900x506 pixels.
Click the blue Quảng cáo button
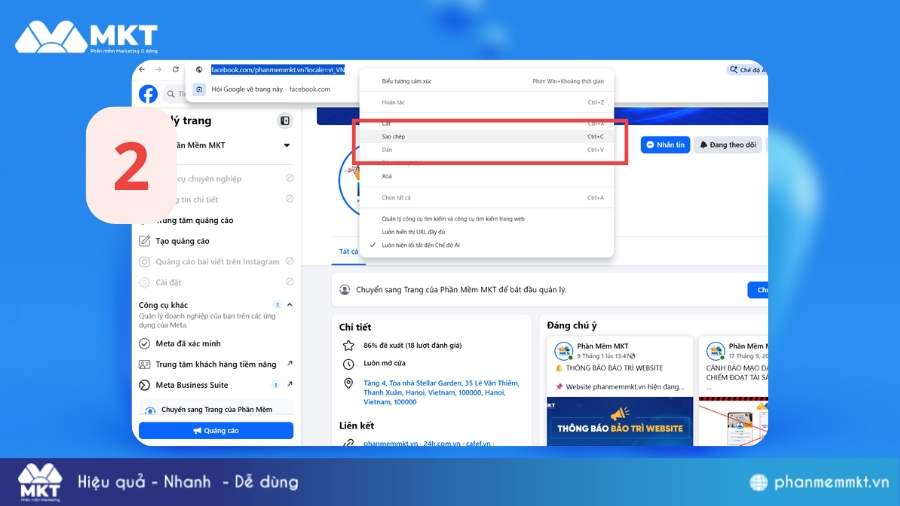[216, 430]
